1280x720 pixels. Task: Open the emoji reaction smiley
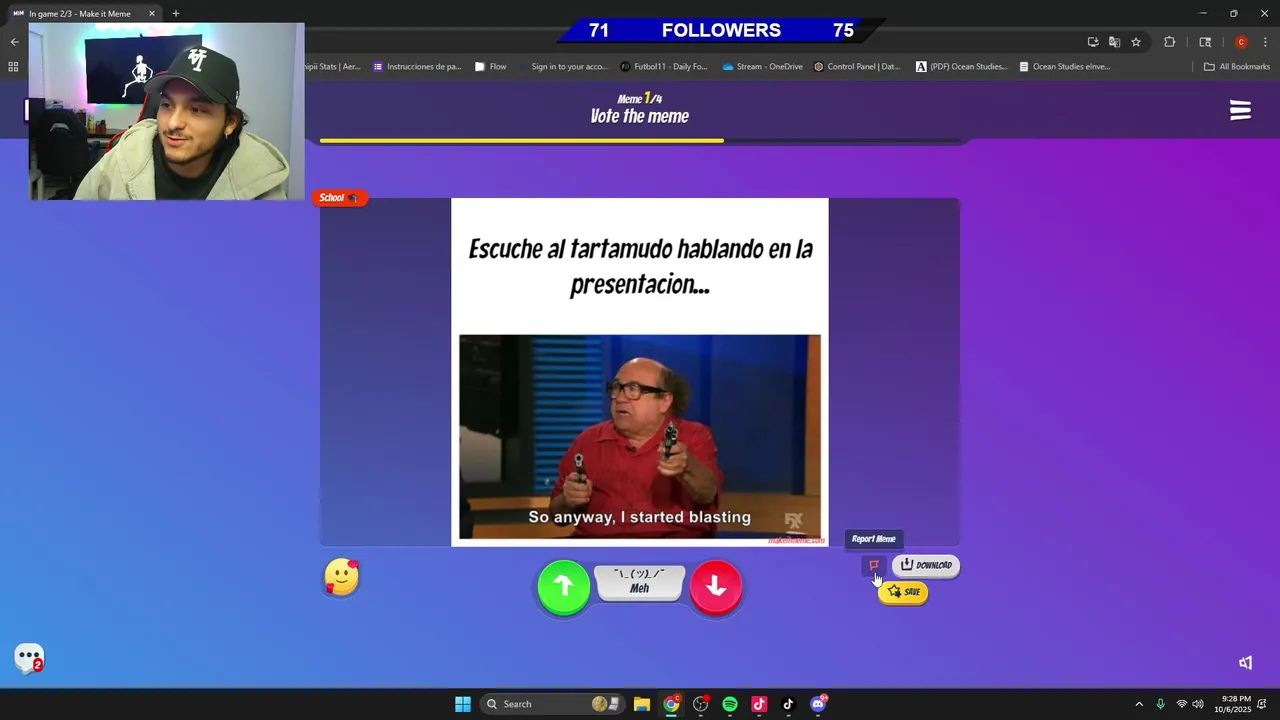click(341, 577)
